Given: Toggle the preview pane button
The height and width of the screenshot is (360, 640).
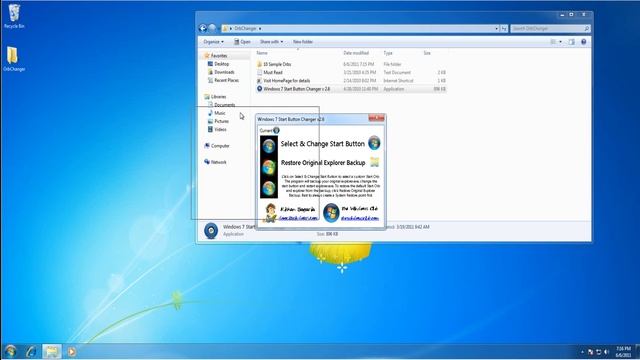Looking at the screenshot, I should [571, 42].
